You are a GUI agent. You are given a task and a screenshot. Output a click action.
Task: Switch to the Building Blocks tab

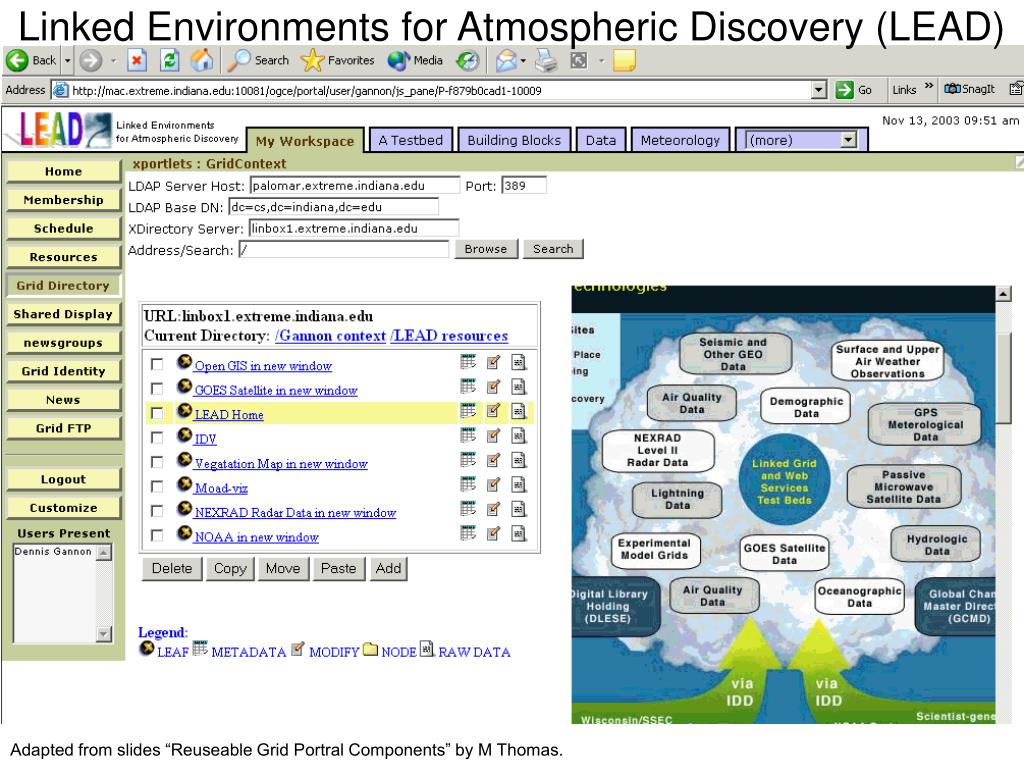[x=514, y=140]
